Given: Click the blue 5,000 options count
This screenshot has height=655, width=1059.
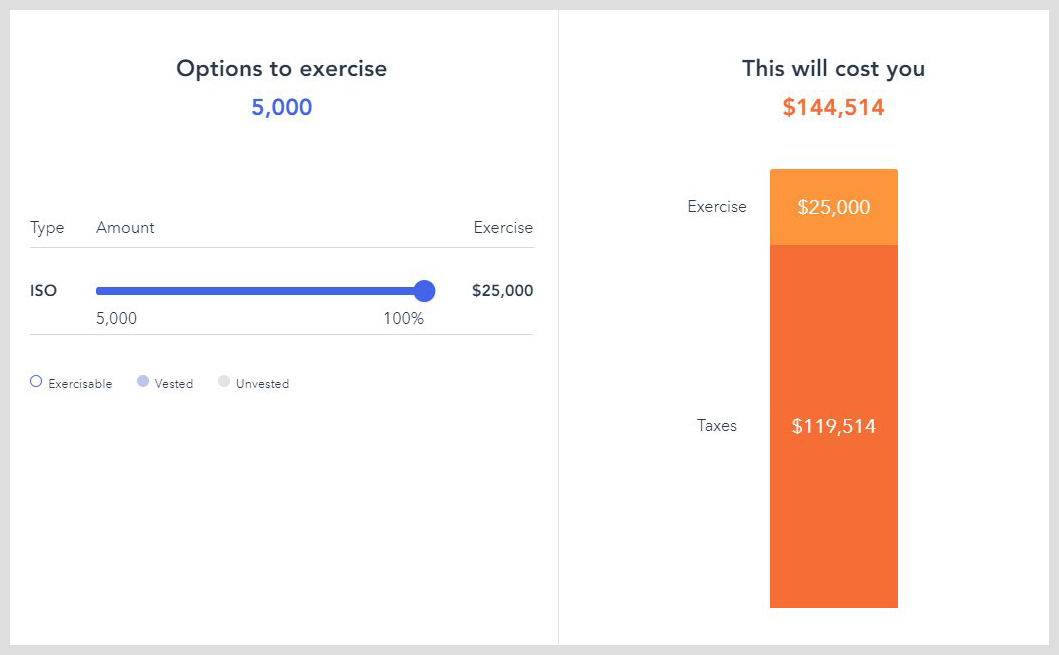Looking at the screenshot, I should [281, 106].
